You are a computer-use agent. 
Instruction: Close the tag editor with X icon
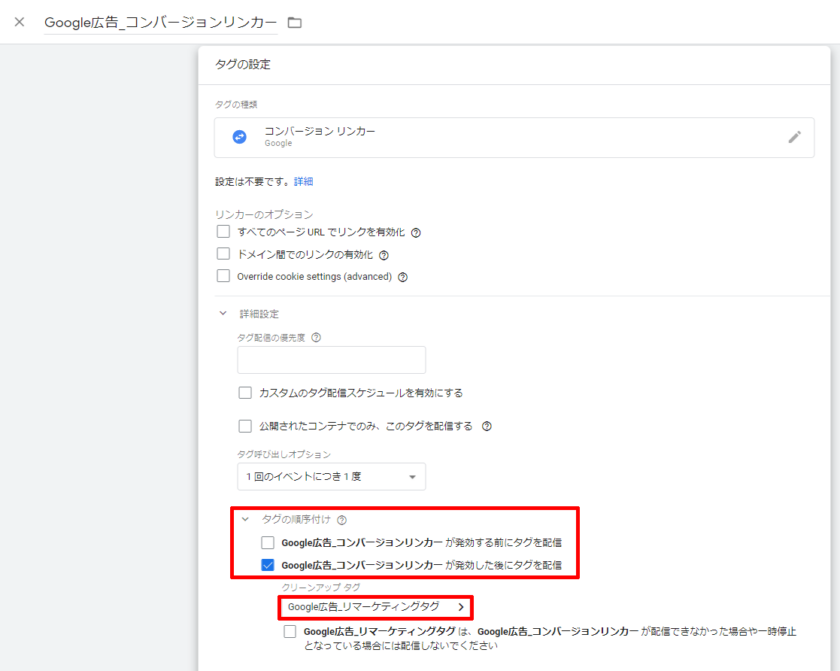pos(19,22)
